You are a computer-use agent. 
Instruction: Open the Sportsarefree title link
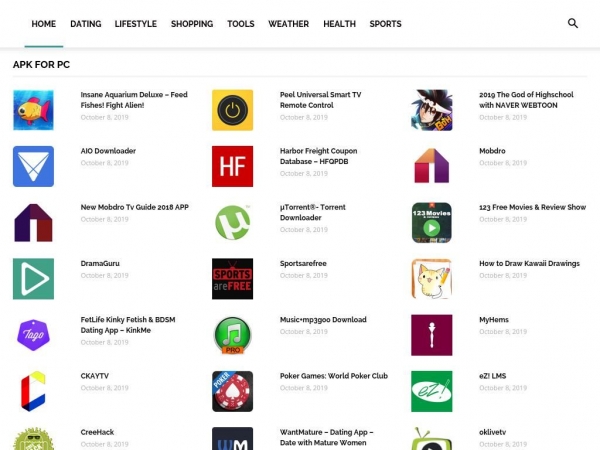[303, 263]
